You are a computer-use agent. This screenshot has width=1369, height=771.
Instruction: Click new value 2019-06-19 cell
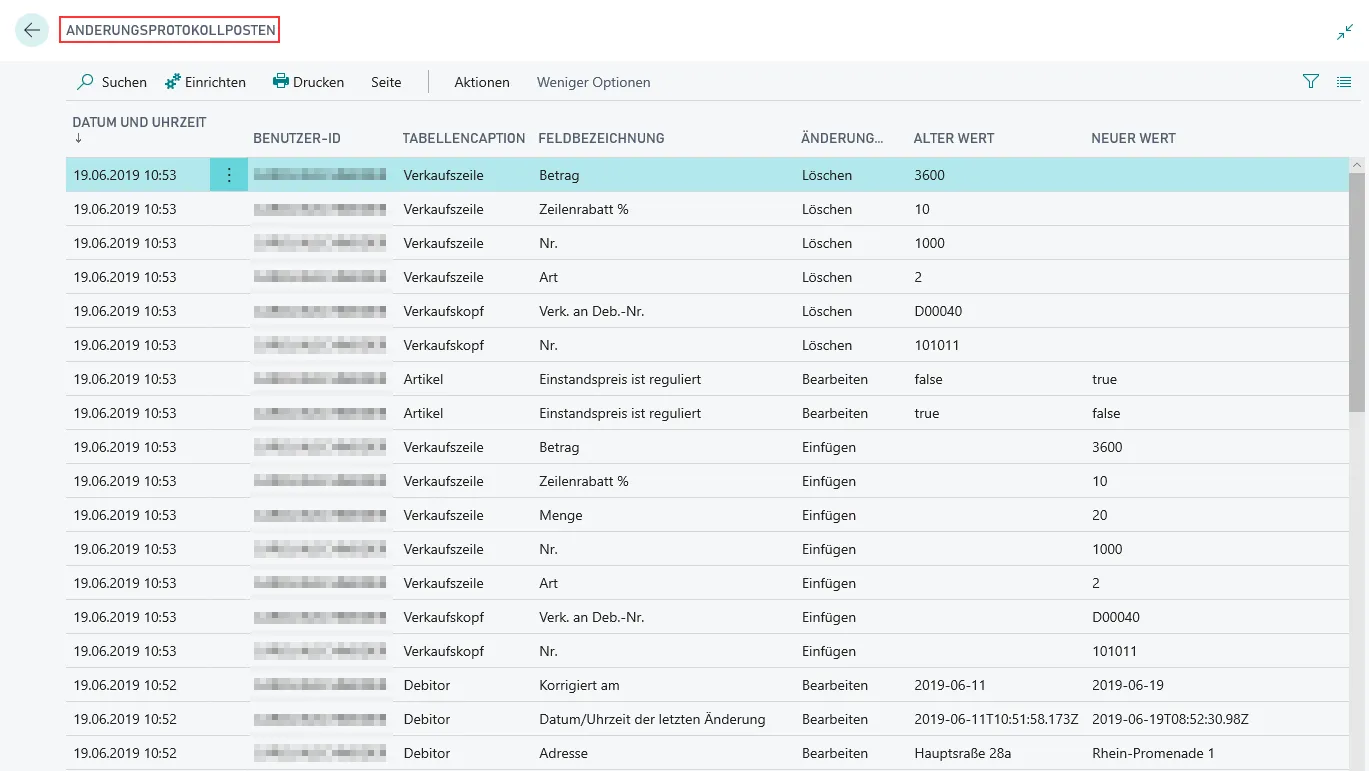[1128, 685]
